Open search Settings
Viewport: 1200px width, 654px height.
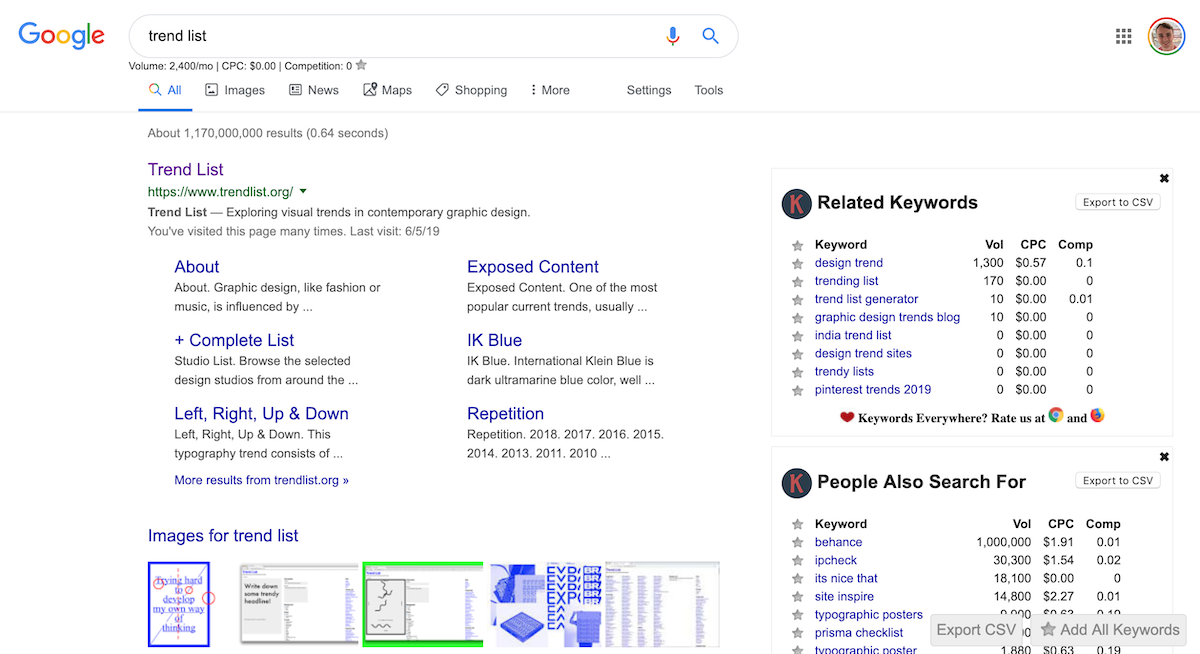click(x=649, y=90)
